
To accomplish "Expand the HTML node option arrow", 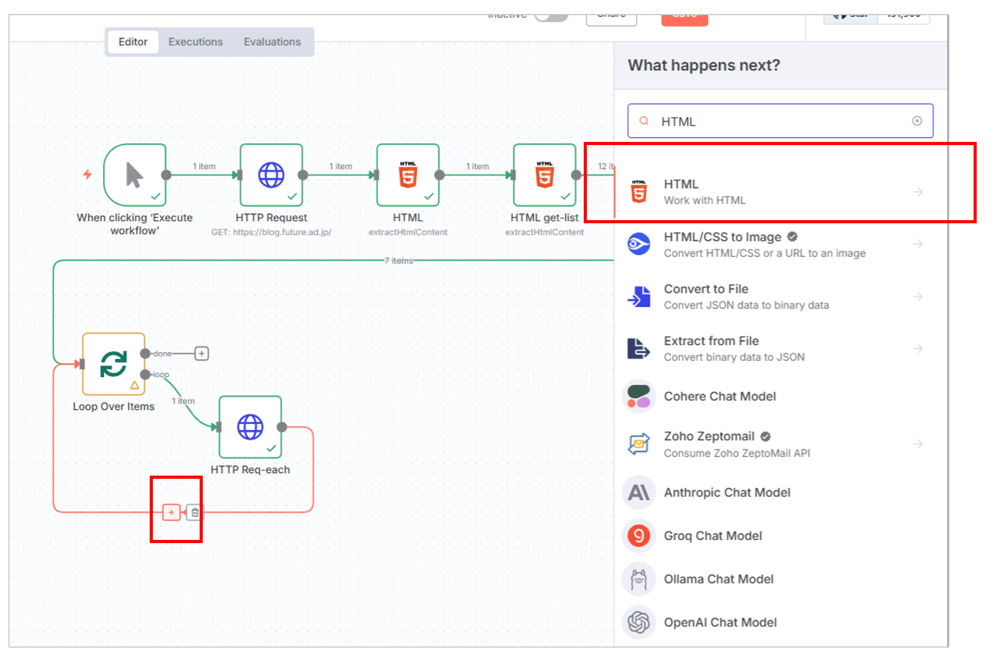I will click(918, 192).
